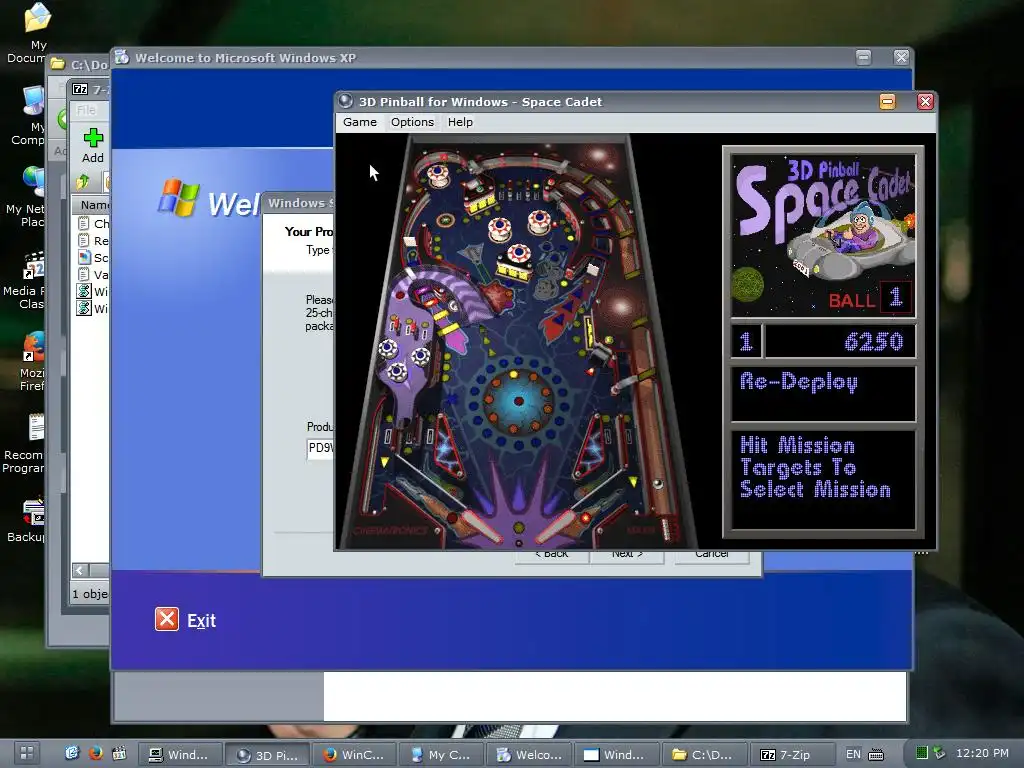The height and width of the screenshot is (768, 1024).
Task: Click the Hit Mission Targets message
Action: tap(823, 479)
